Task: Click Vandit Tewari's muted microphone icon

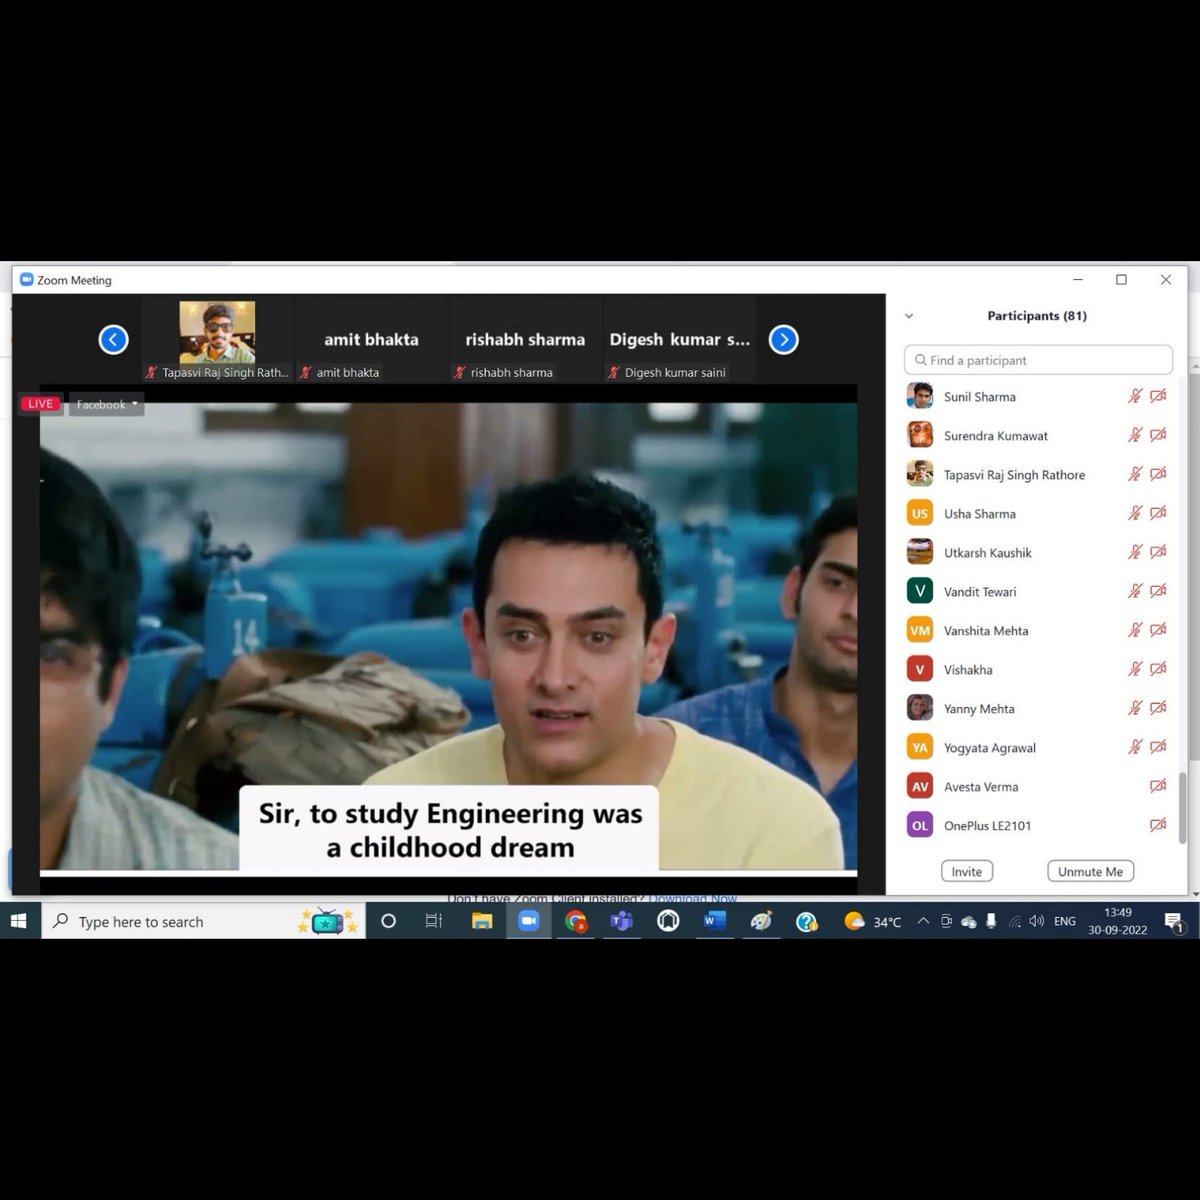Action: tap(1135, 591)
